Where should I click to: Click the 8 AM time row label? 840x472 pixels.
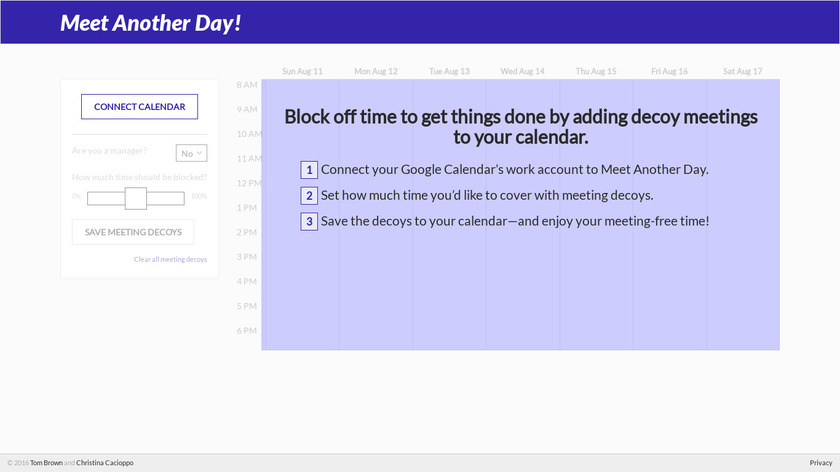(x=247, y=85)
